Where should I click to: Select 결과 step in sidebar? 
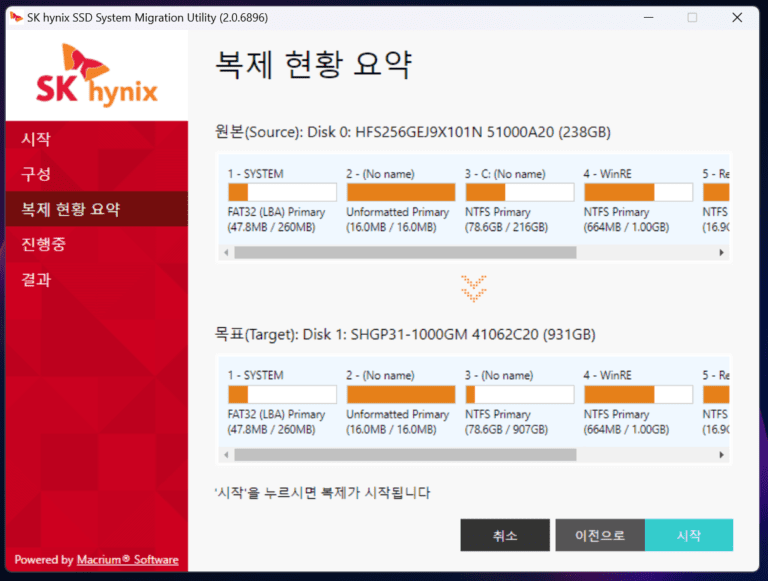(x=96, y=279)
